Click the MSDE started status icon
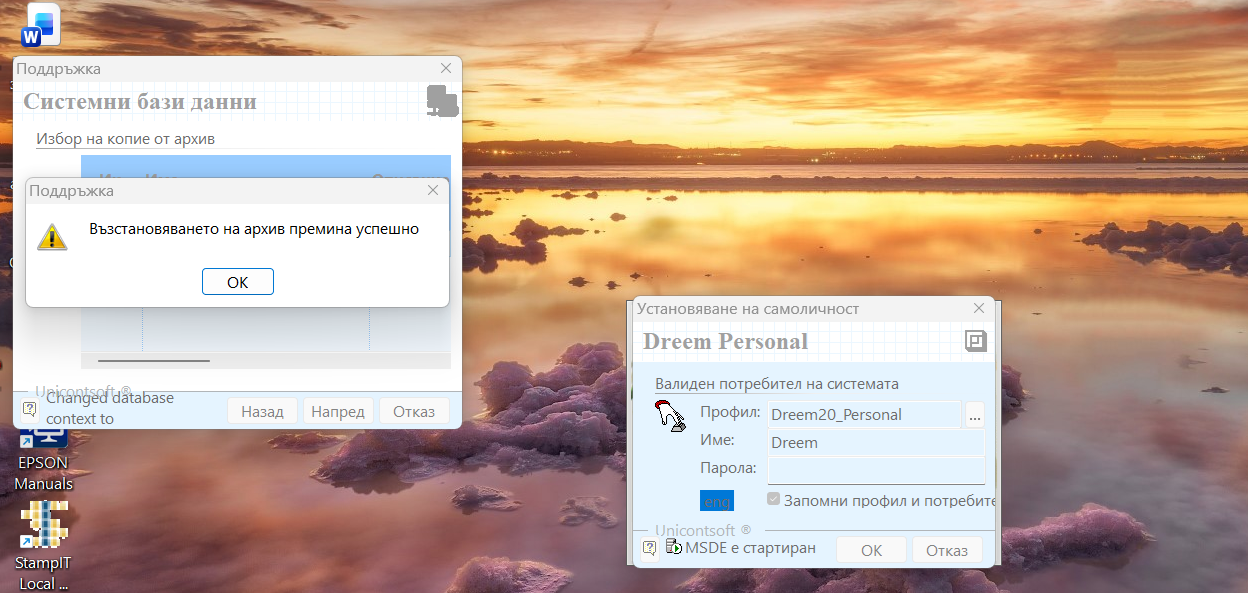This screenshot has height=593, width=1248. pos(675,548)
